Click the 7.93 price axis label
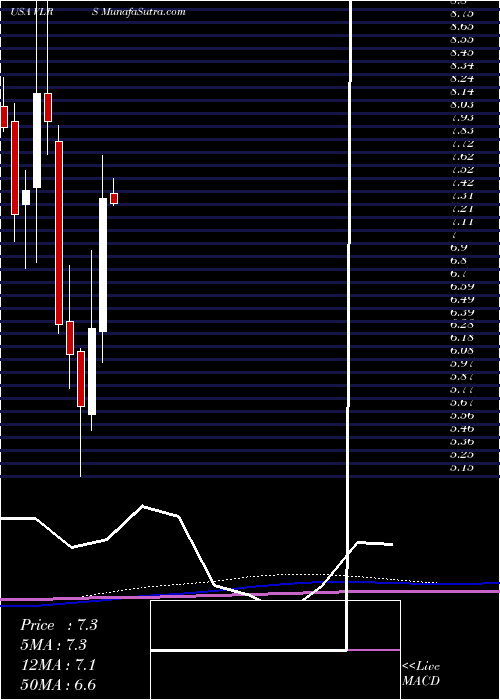500x700 pixels. click(462, 117)
